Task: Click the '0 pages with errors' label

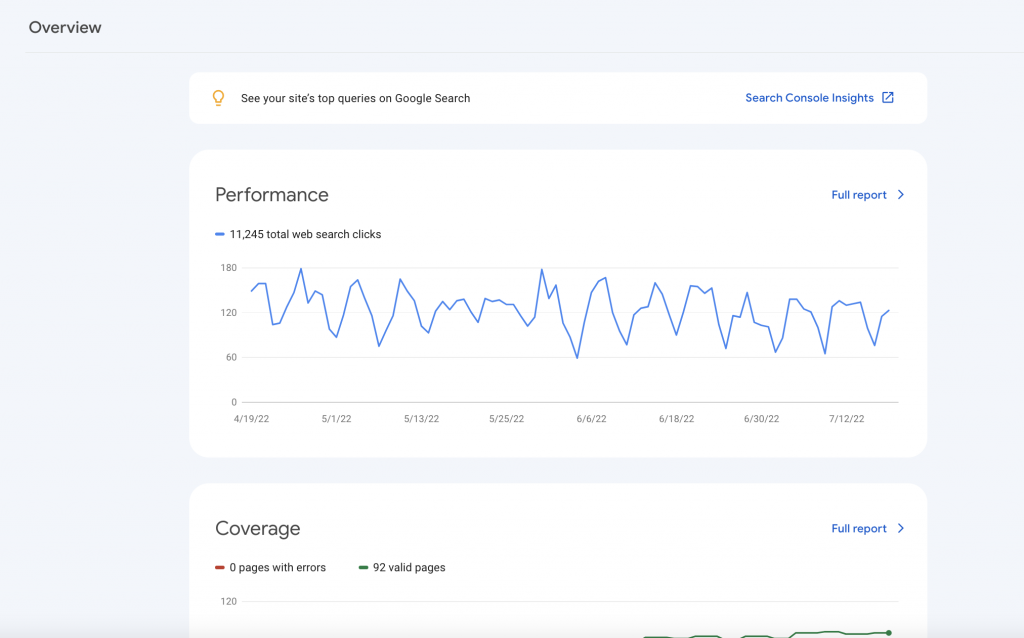Action: (278, 567)
